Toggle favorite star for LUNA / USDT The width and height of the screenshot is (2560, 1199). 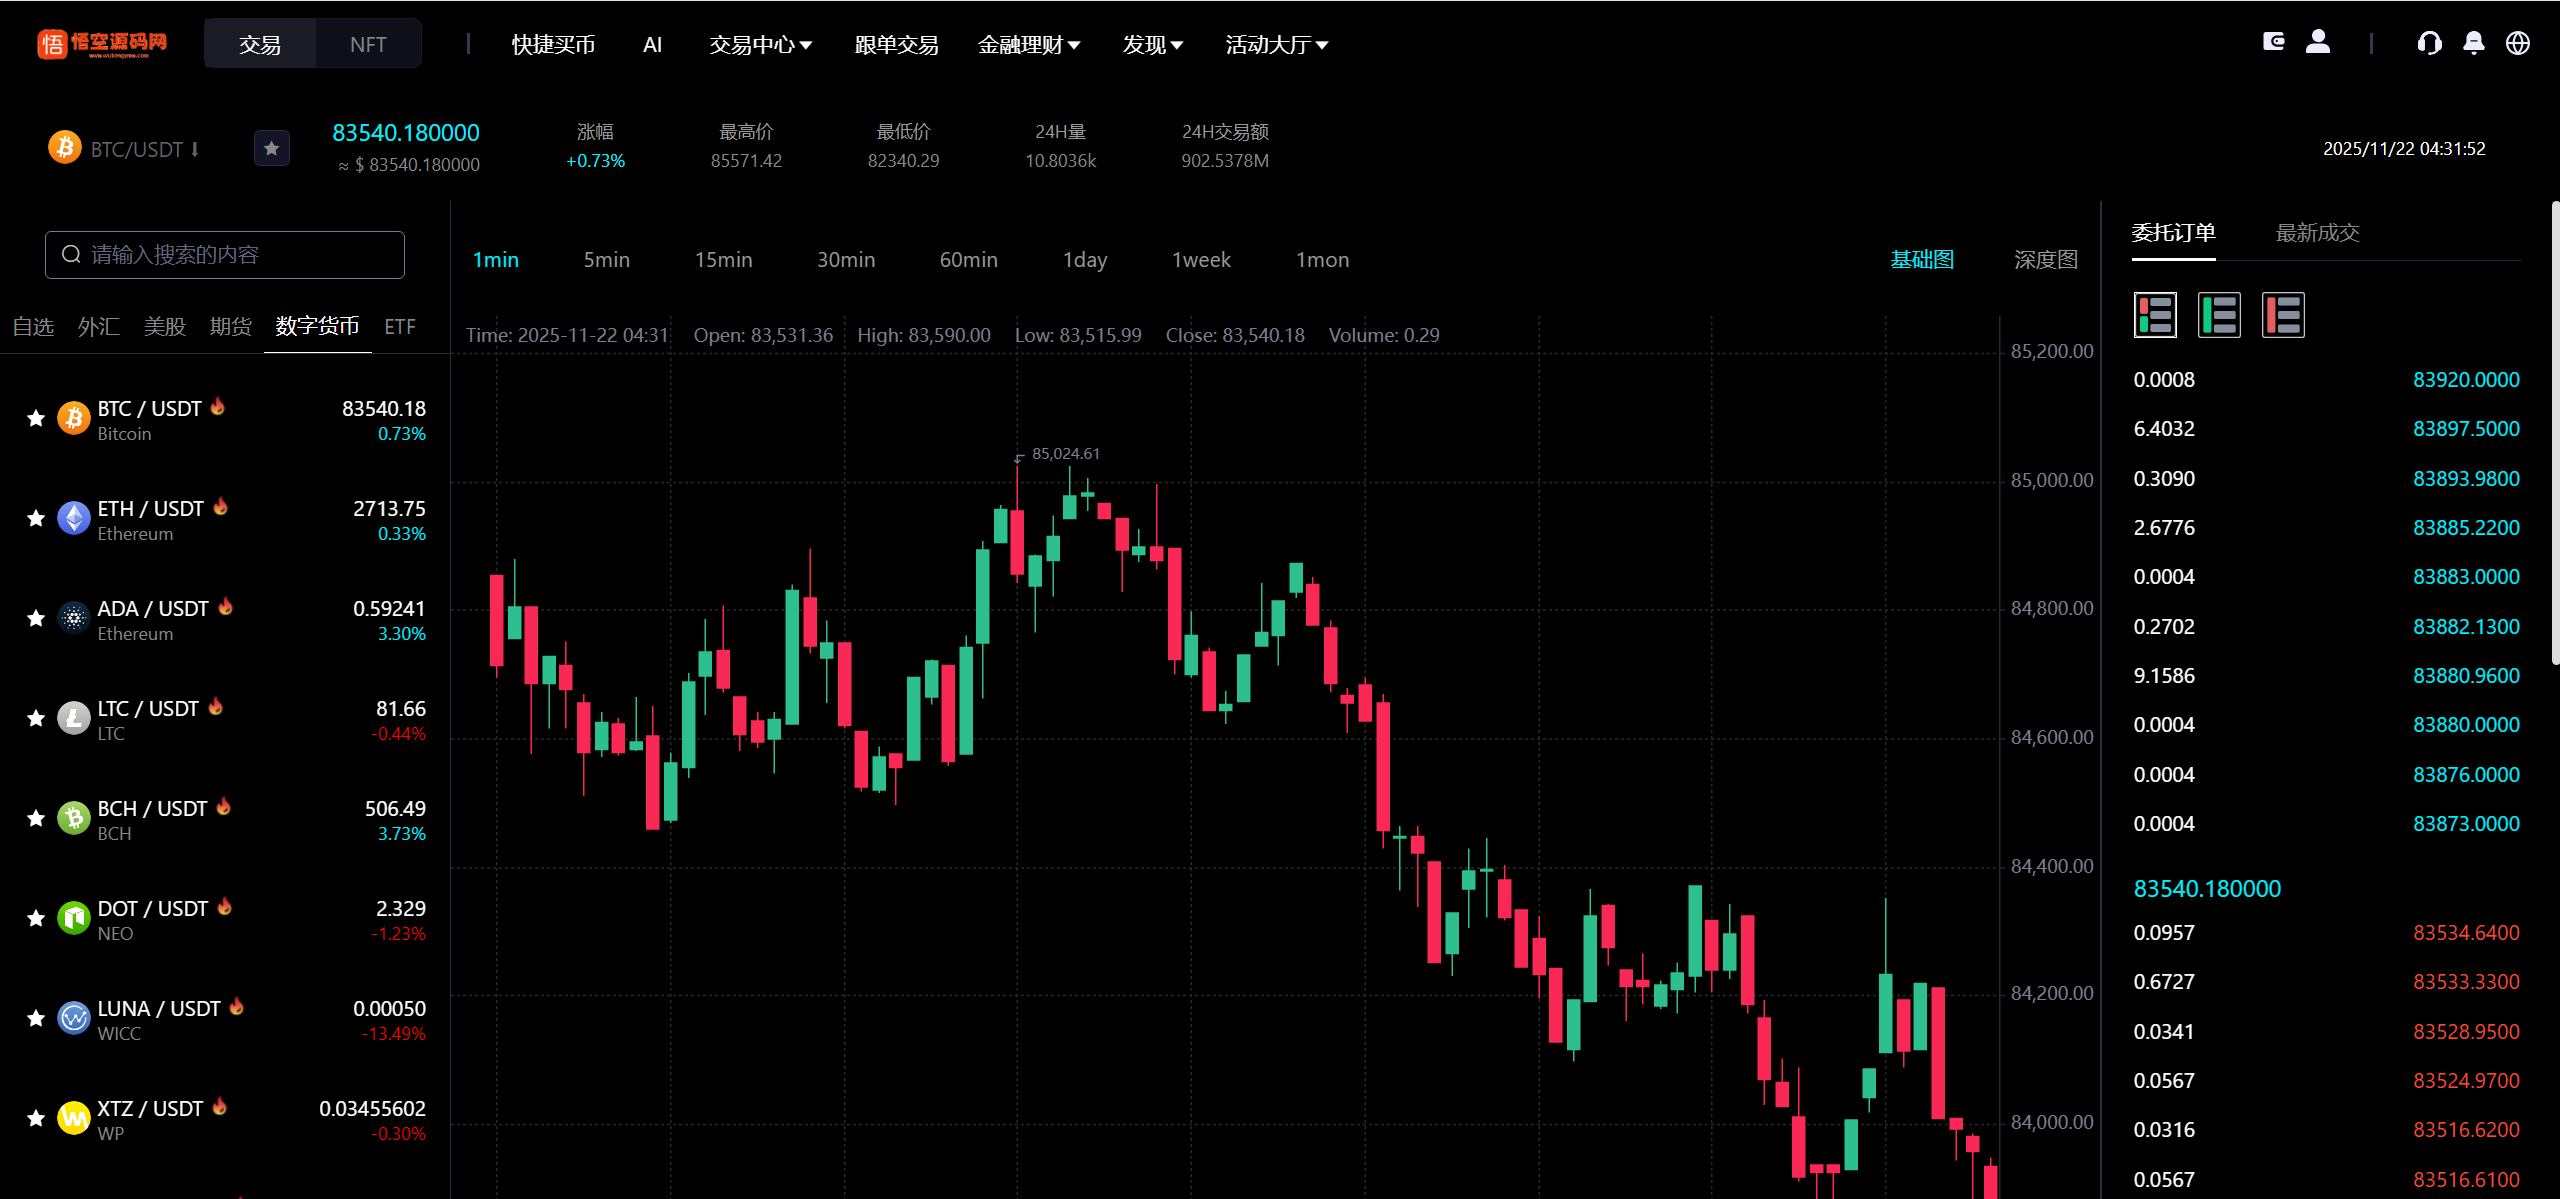(x=36, y=1018)
